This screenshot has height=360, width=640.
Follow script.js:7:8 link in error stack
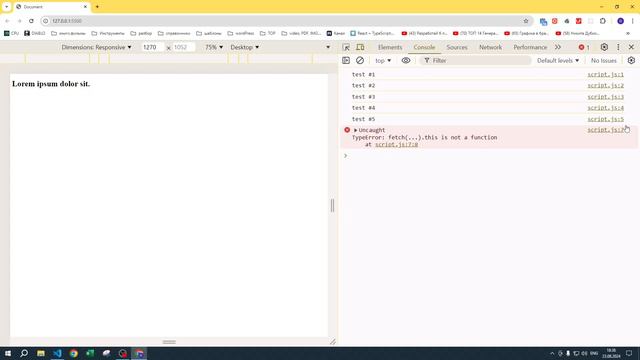coord(396,144)
